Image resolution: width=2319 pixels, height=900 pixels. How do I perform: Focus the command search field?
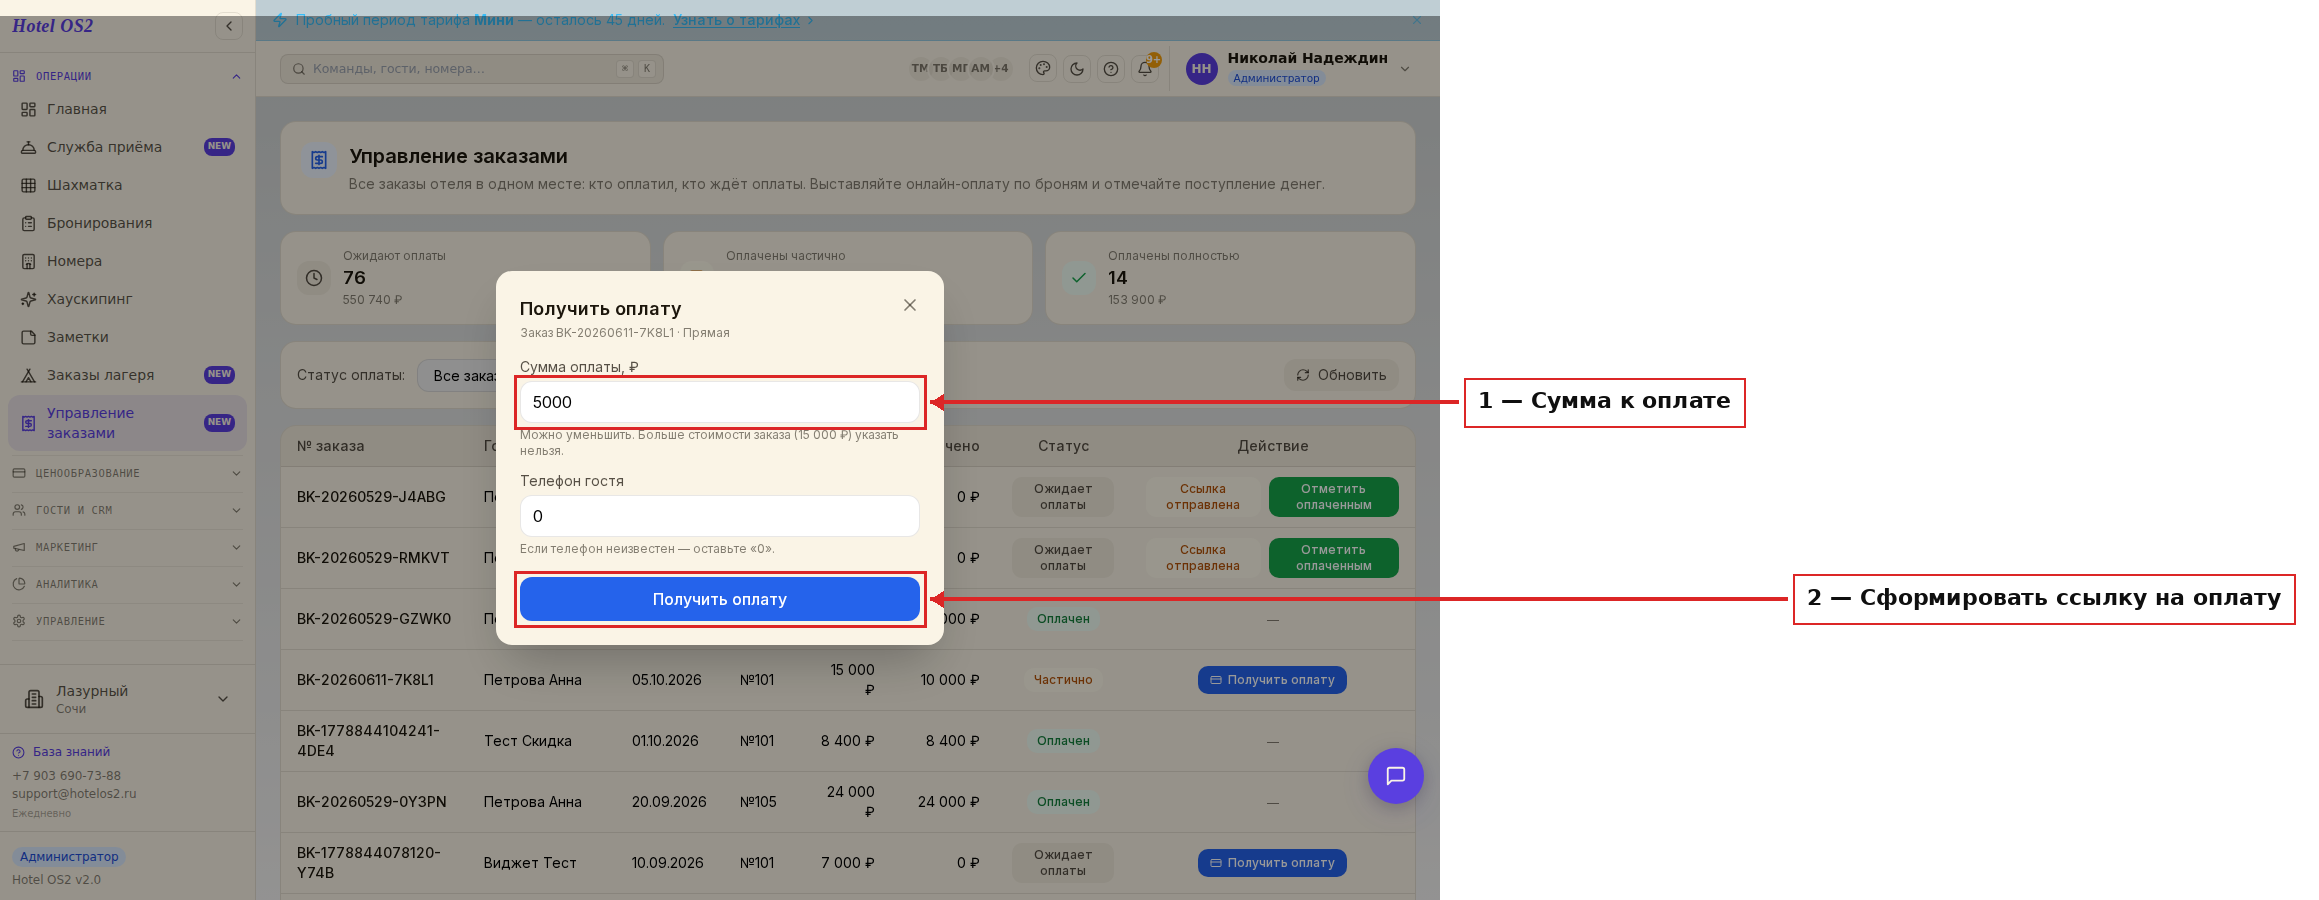[x=472, y=69]
